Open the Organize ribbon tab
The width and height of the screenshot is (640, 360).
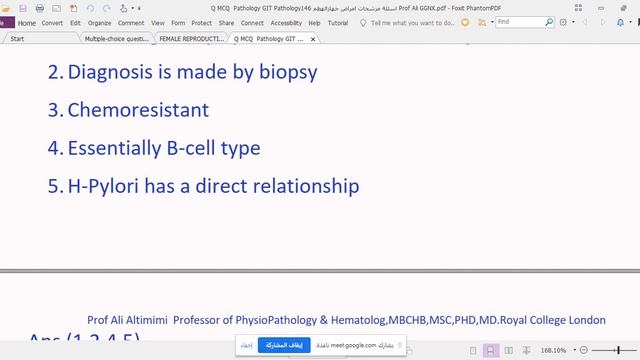coord(99,23)
